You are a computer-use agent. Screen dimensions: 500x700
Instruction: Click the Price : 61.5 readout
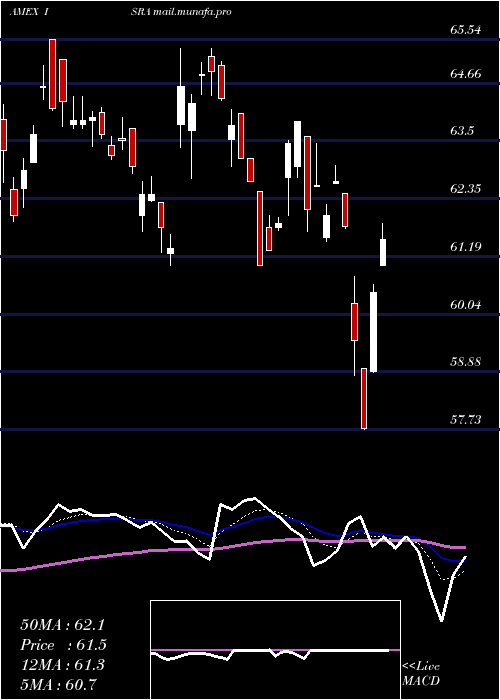point(63,645)
